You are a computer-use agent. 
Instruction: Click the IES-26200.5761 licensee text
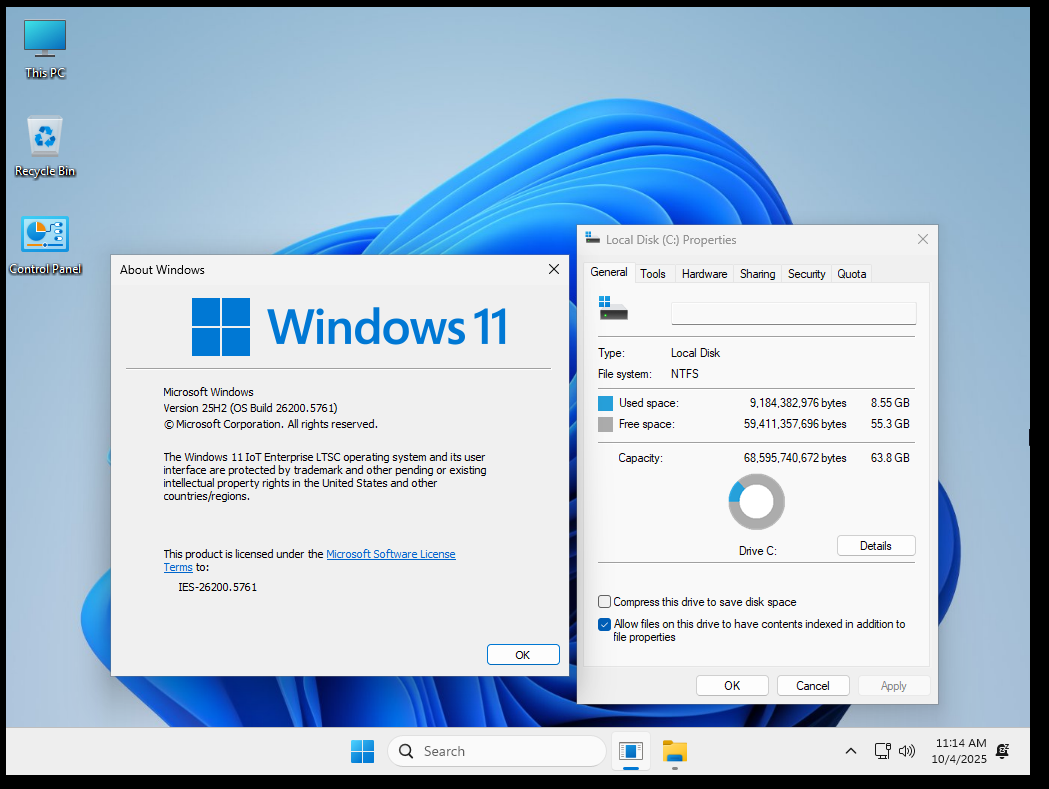coord(217,587)
